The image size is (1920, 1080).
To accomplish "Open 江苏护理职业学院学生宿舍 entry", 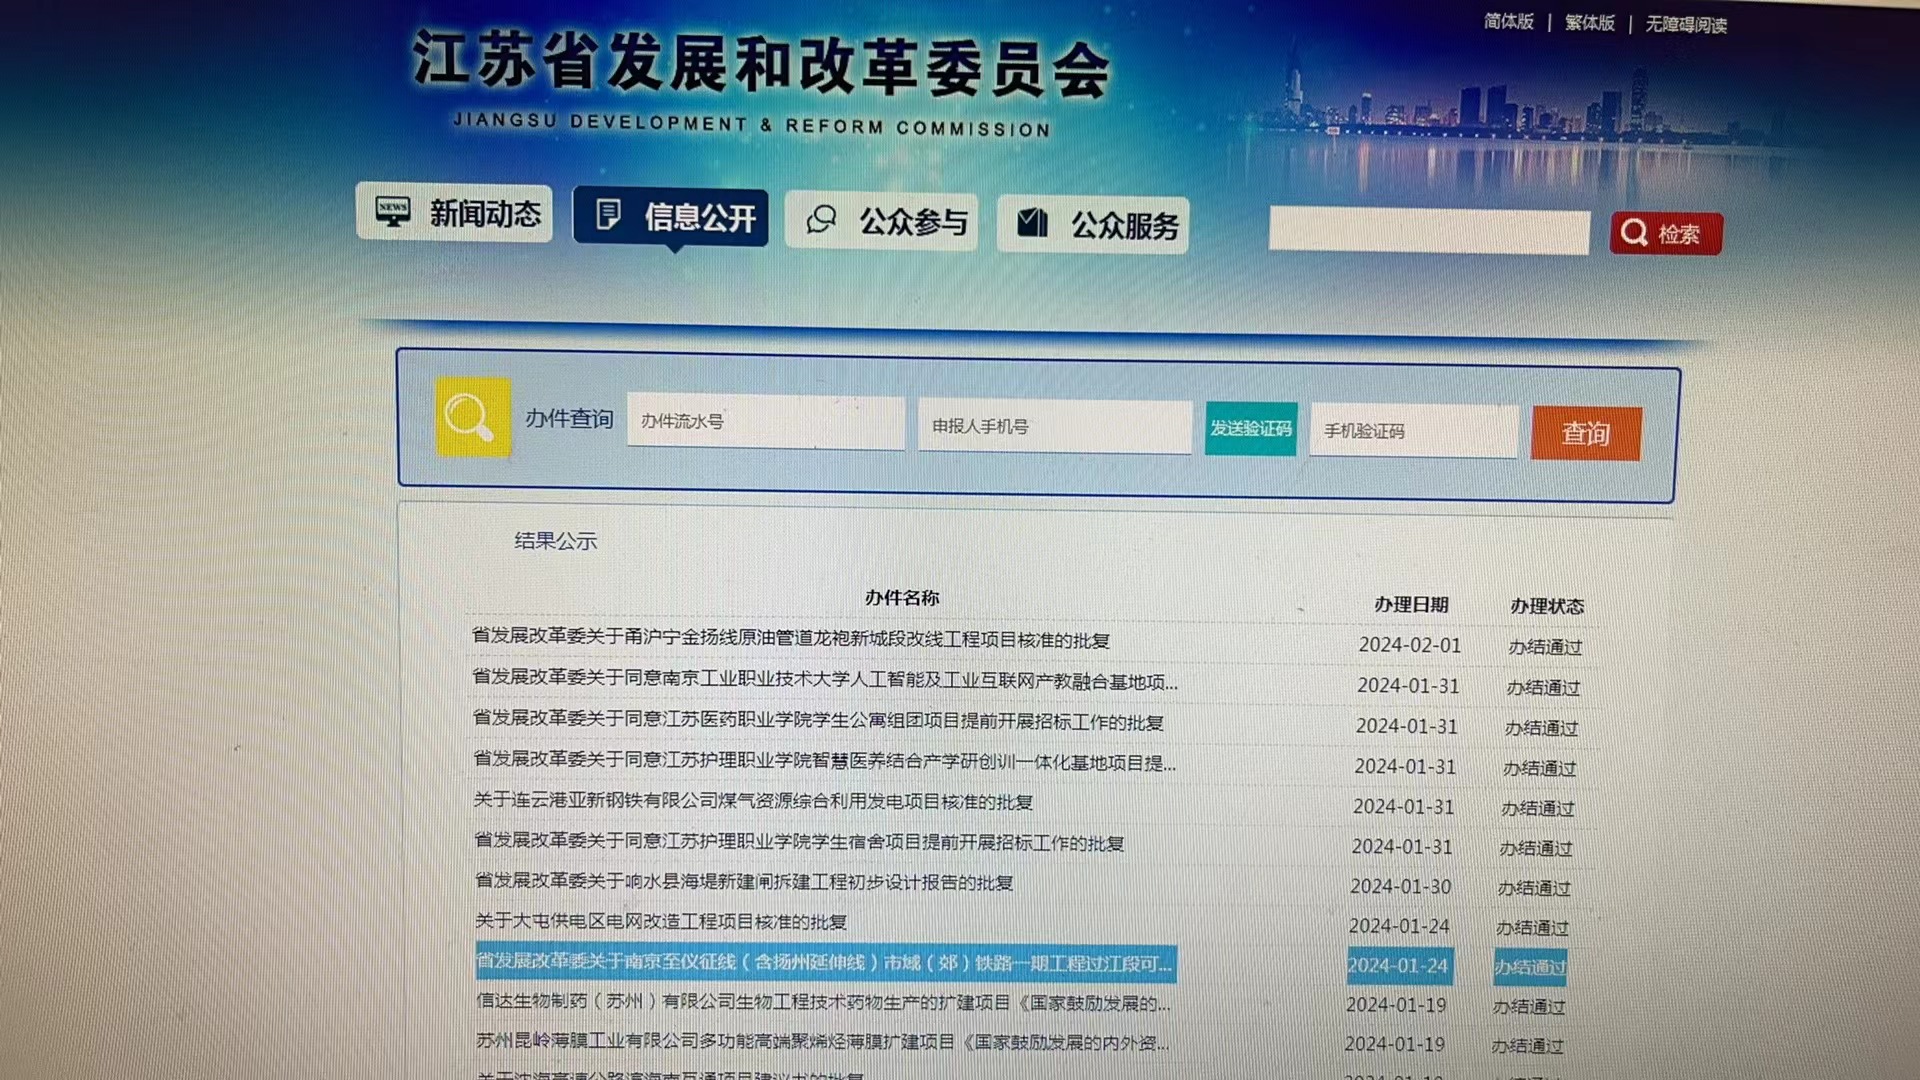I will click(x=799, y=842).
